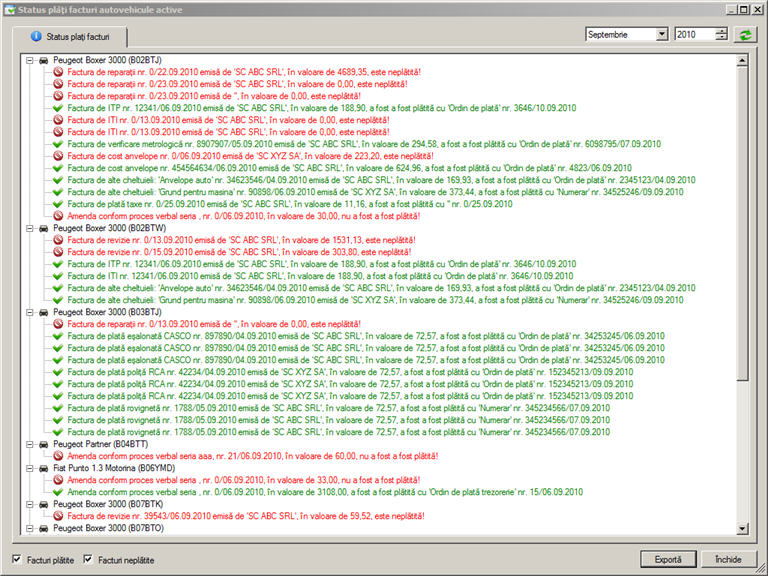This screenshot has width=768, height=576.
Task: Click the Exportă button
Action: click(x=668, y=559)
